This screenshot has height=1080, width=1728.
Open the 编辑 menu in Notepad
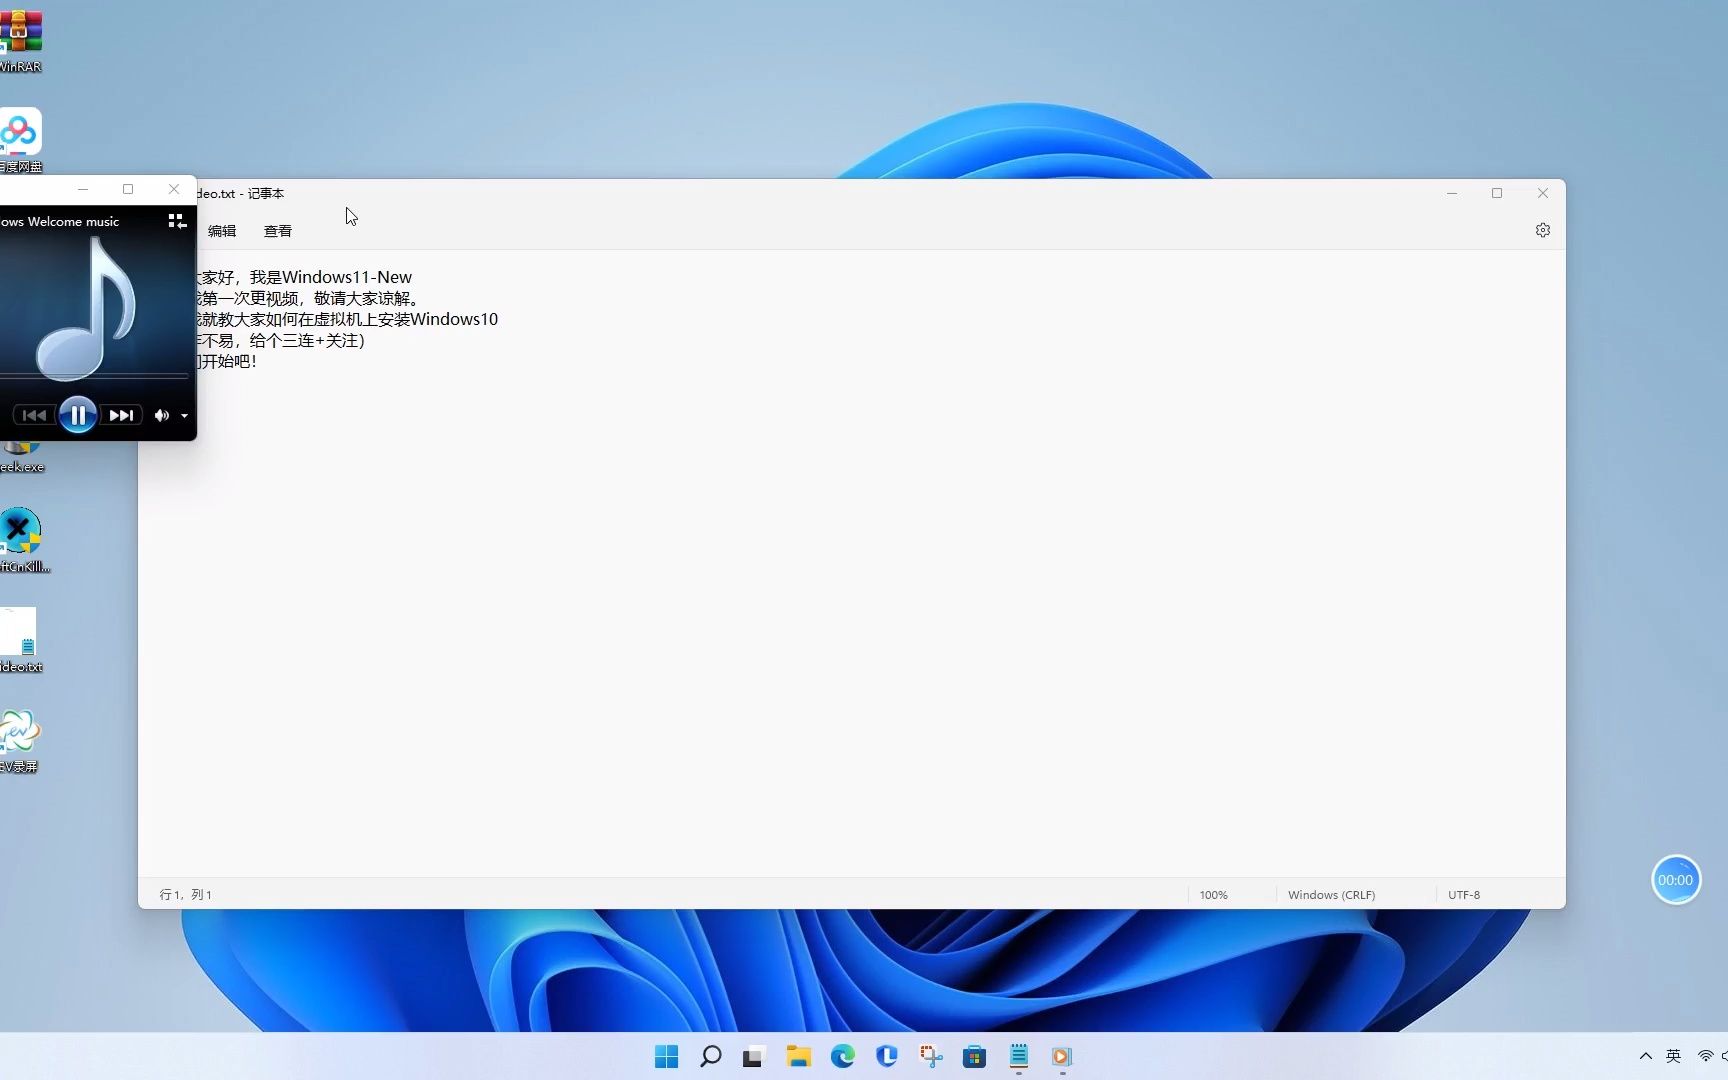tap(221, 230)
